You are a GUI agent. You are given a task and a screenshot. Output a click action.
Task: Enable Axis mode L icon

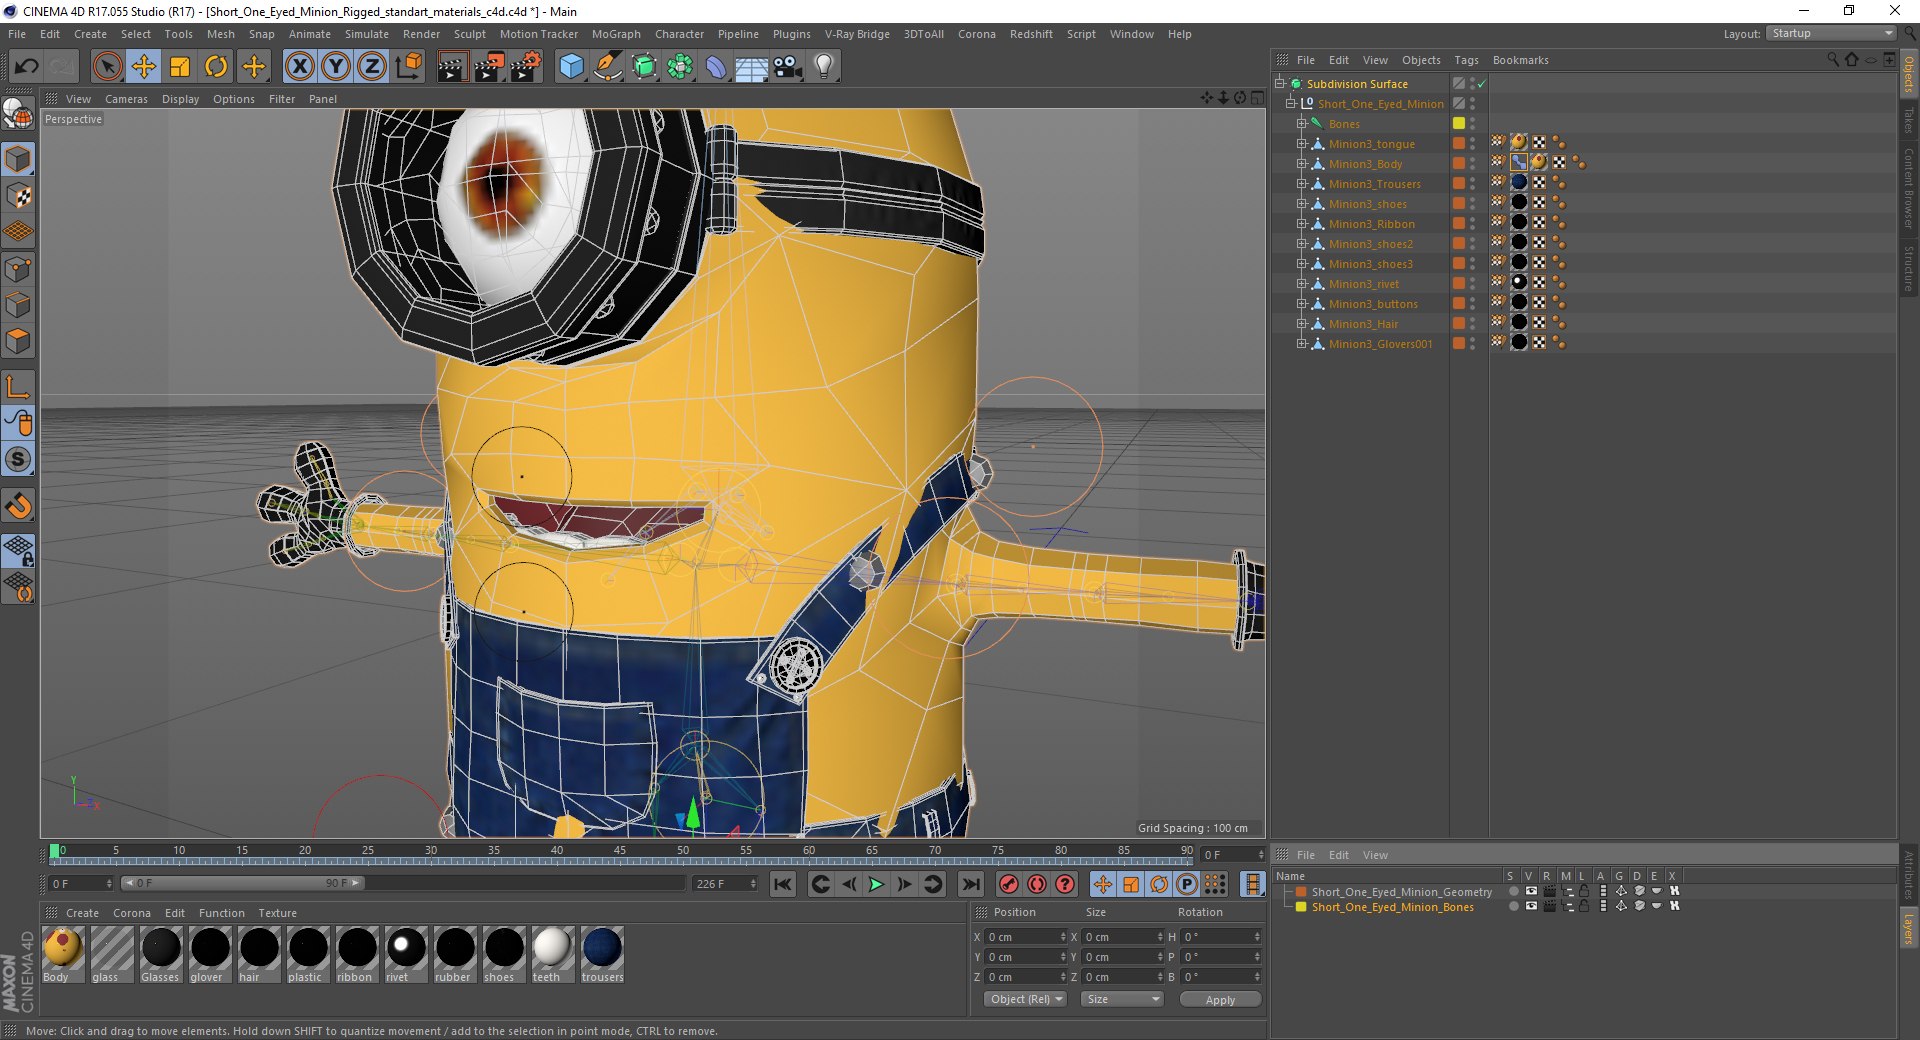point(18,387)
